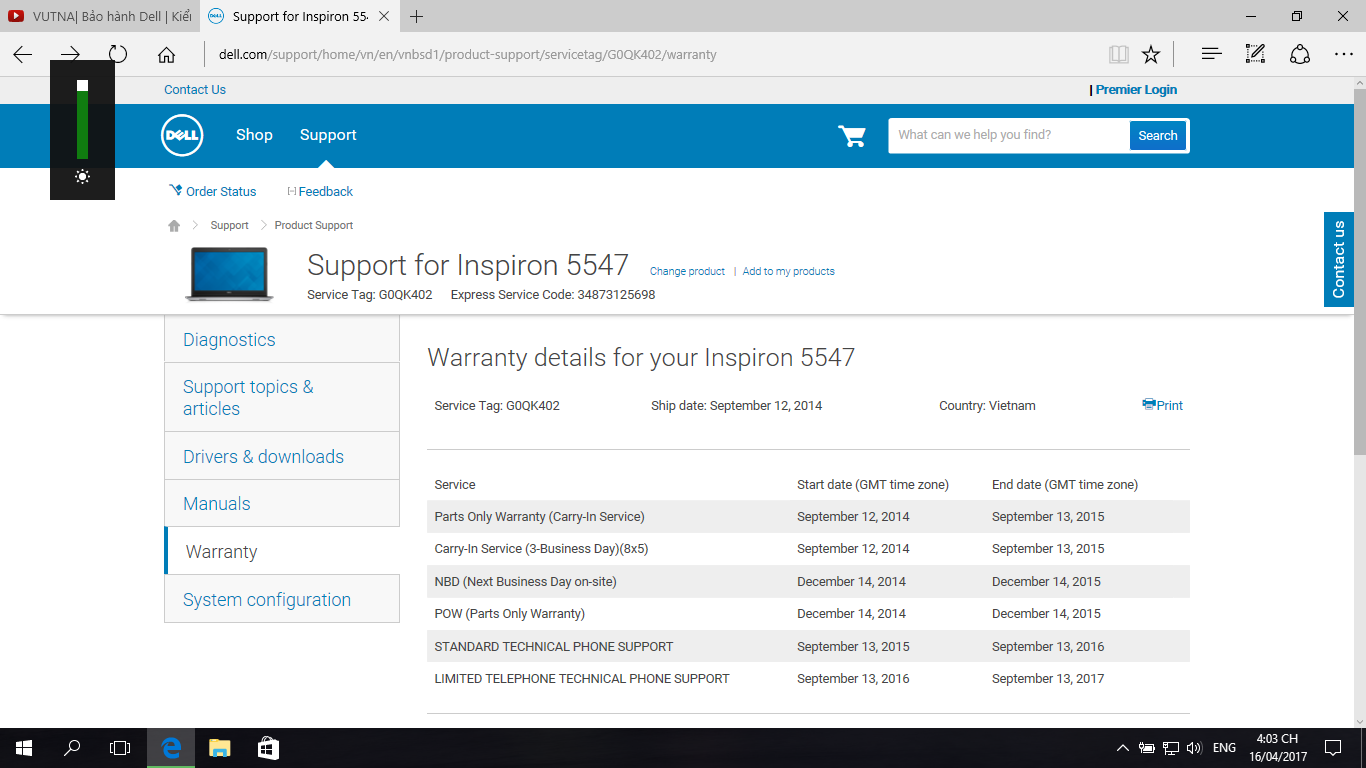Click the Support breadcrumb link
The height and width of the screenshot is (768, 1366).
click(229, 225)
